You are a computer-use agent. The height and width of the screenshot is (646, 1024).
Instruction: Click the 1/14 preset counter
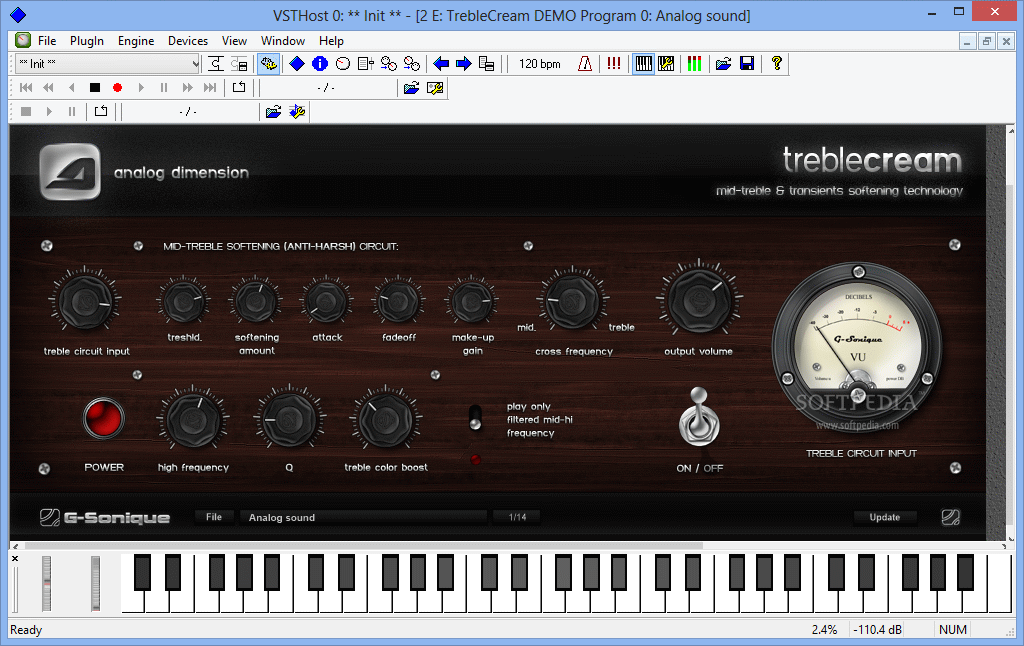tap(518, 517)
